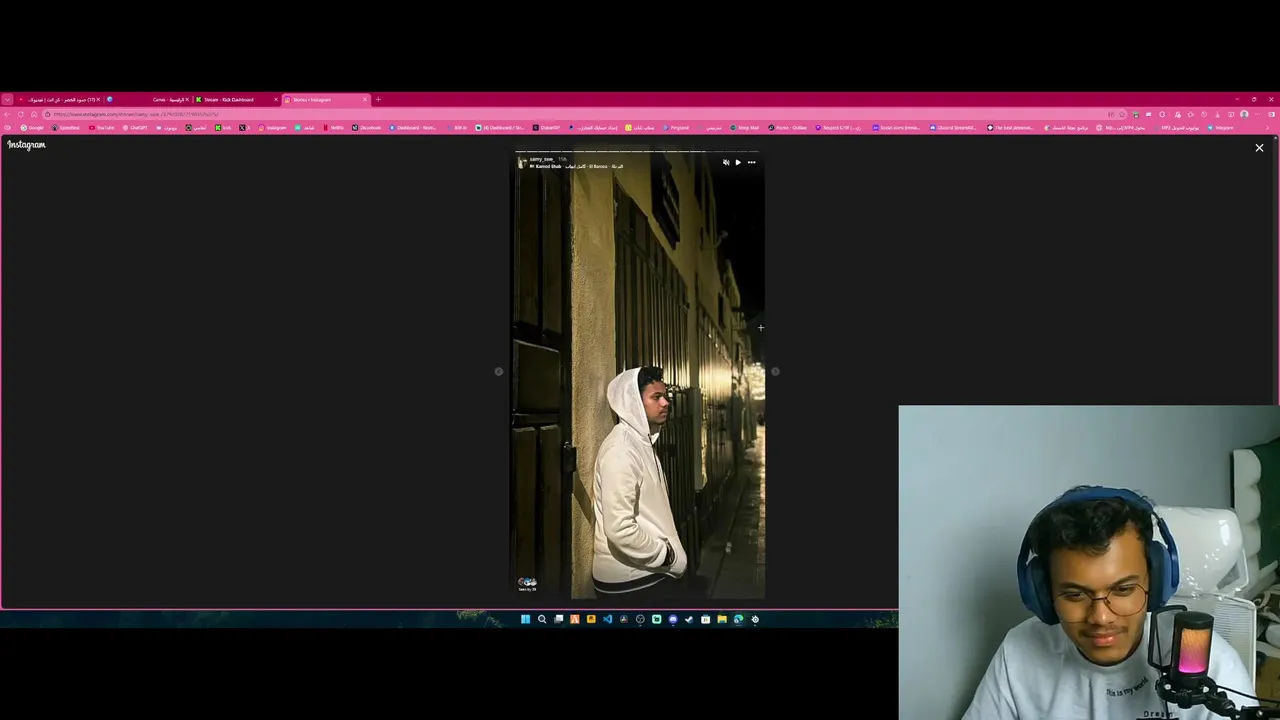The image size is (1280, 720).
Task: Open the YouTube bookmark
Action: click(102, 128)
